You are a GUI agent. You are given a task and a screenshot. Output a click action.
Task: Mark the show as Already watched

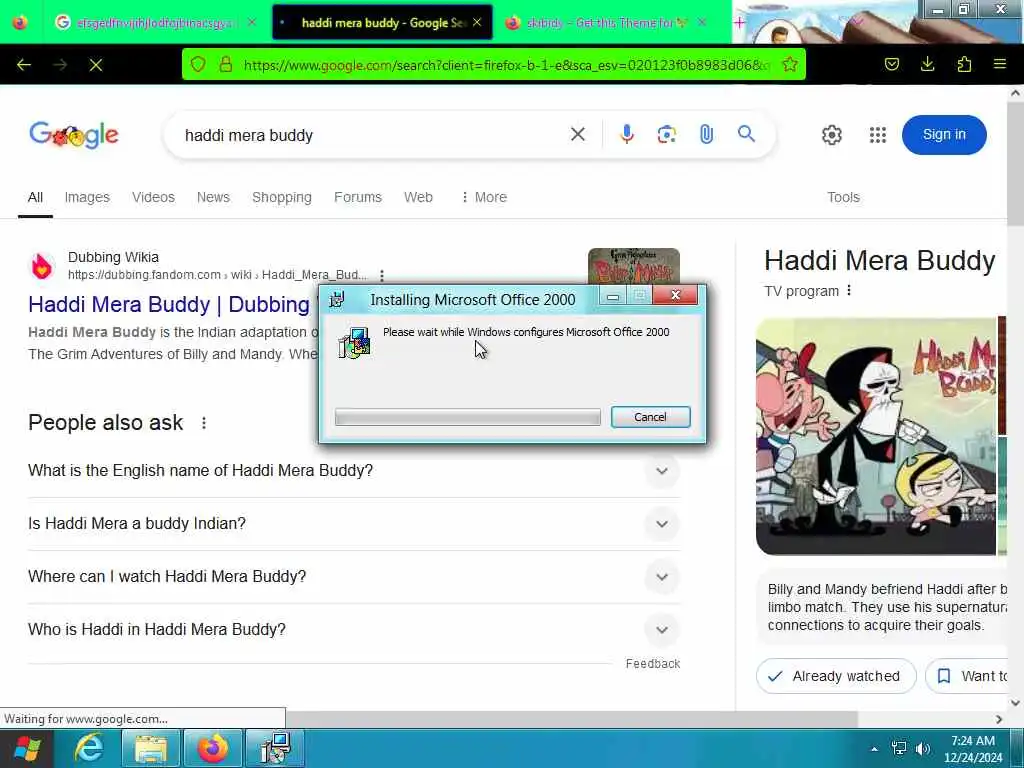pyautogui.click(x=836, y=676)
